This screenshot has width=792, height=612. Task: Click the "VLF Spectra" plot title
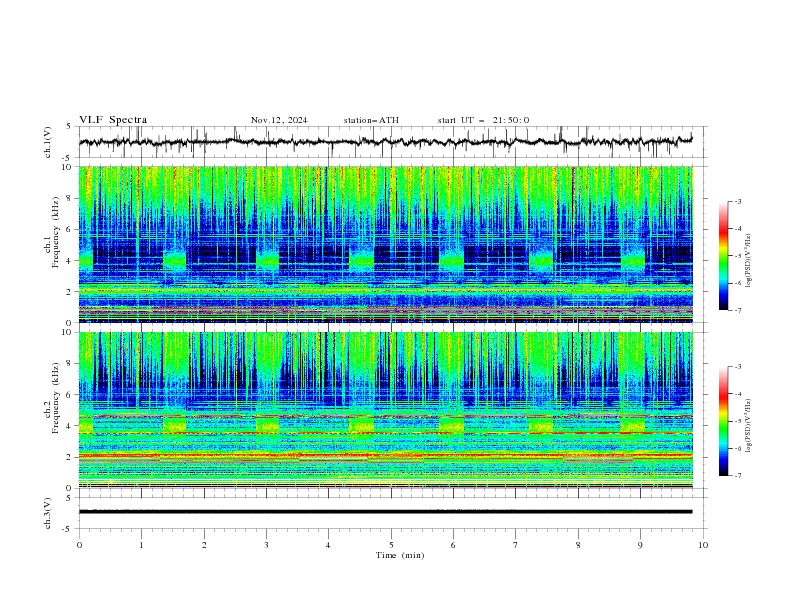point(113,120)
